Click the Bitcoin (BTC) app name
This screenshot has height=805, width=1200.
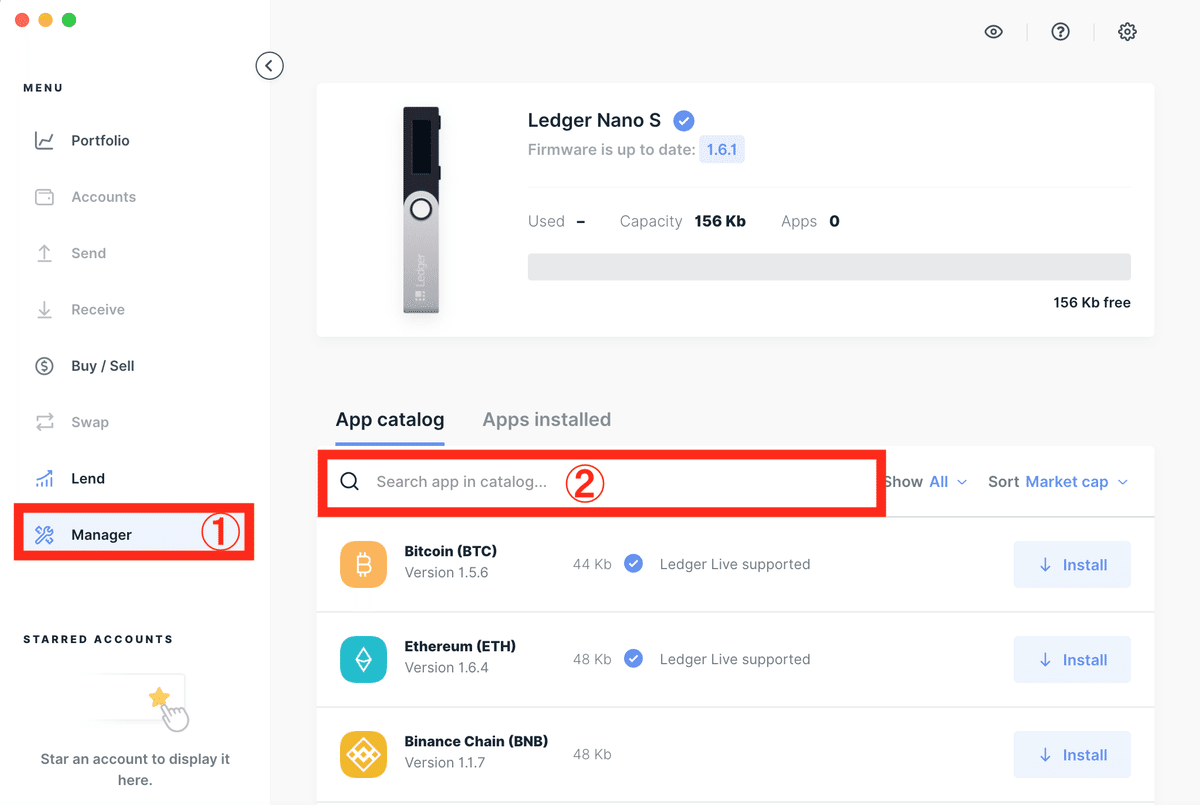click(x=450, y=551)
